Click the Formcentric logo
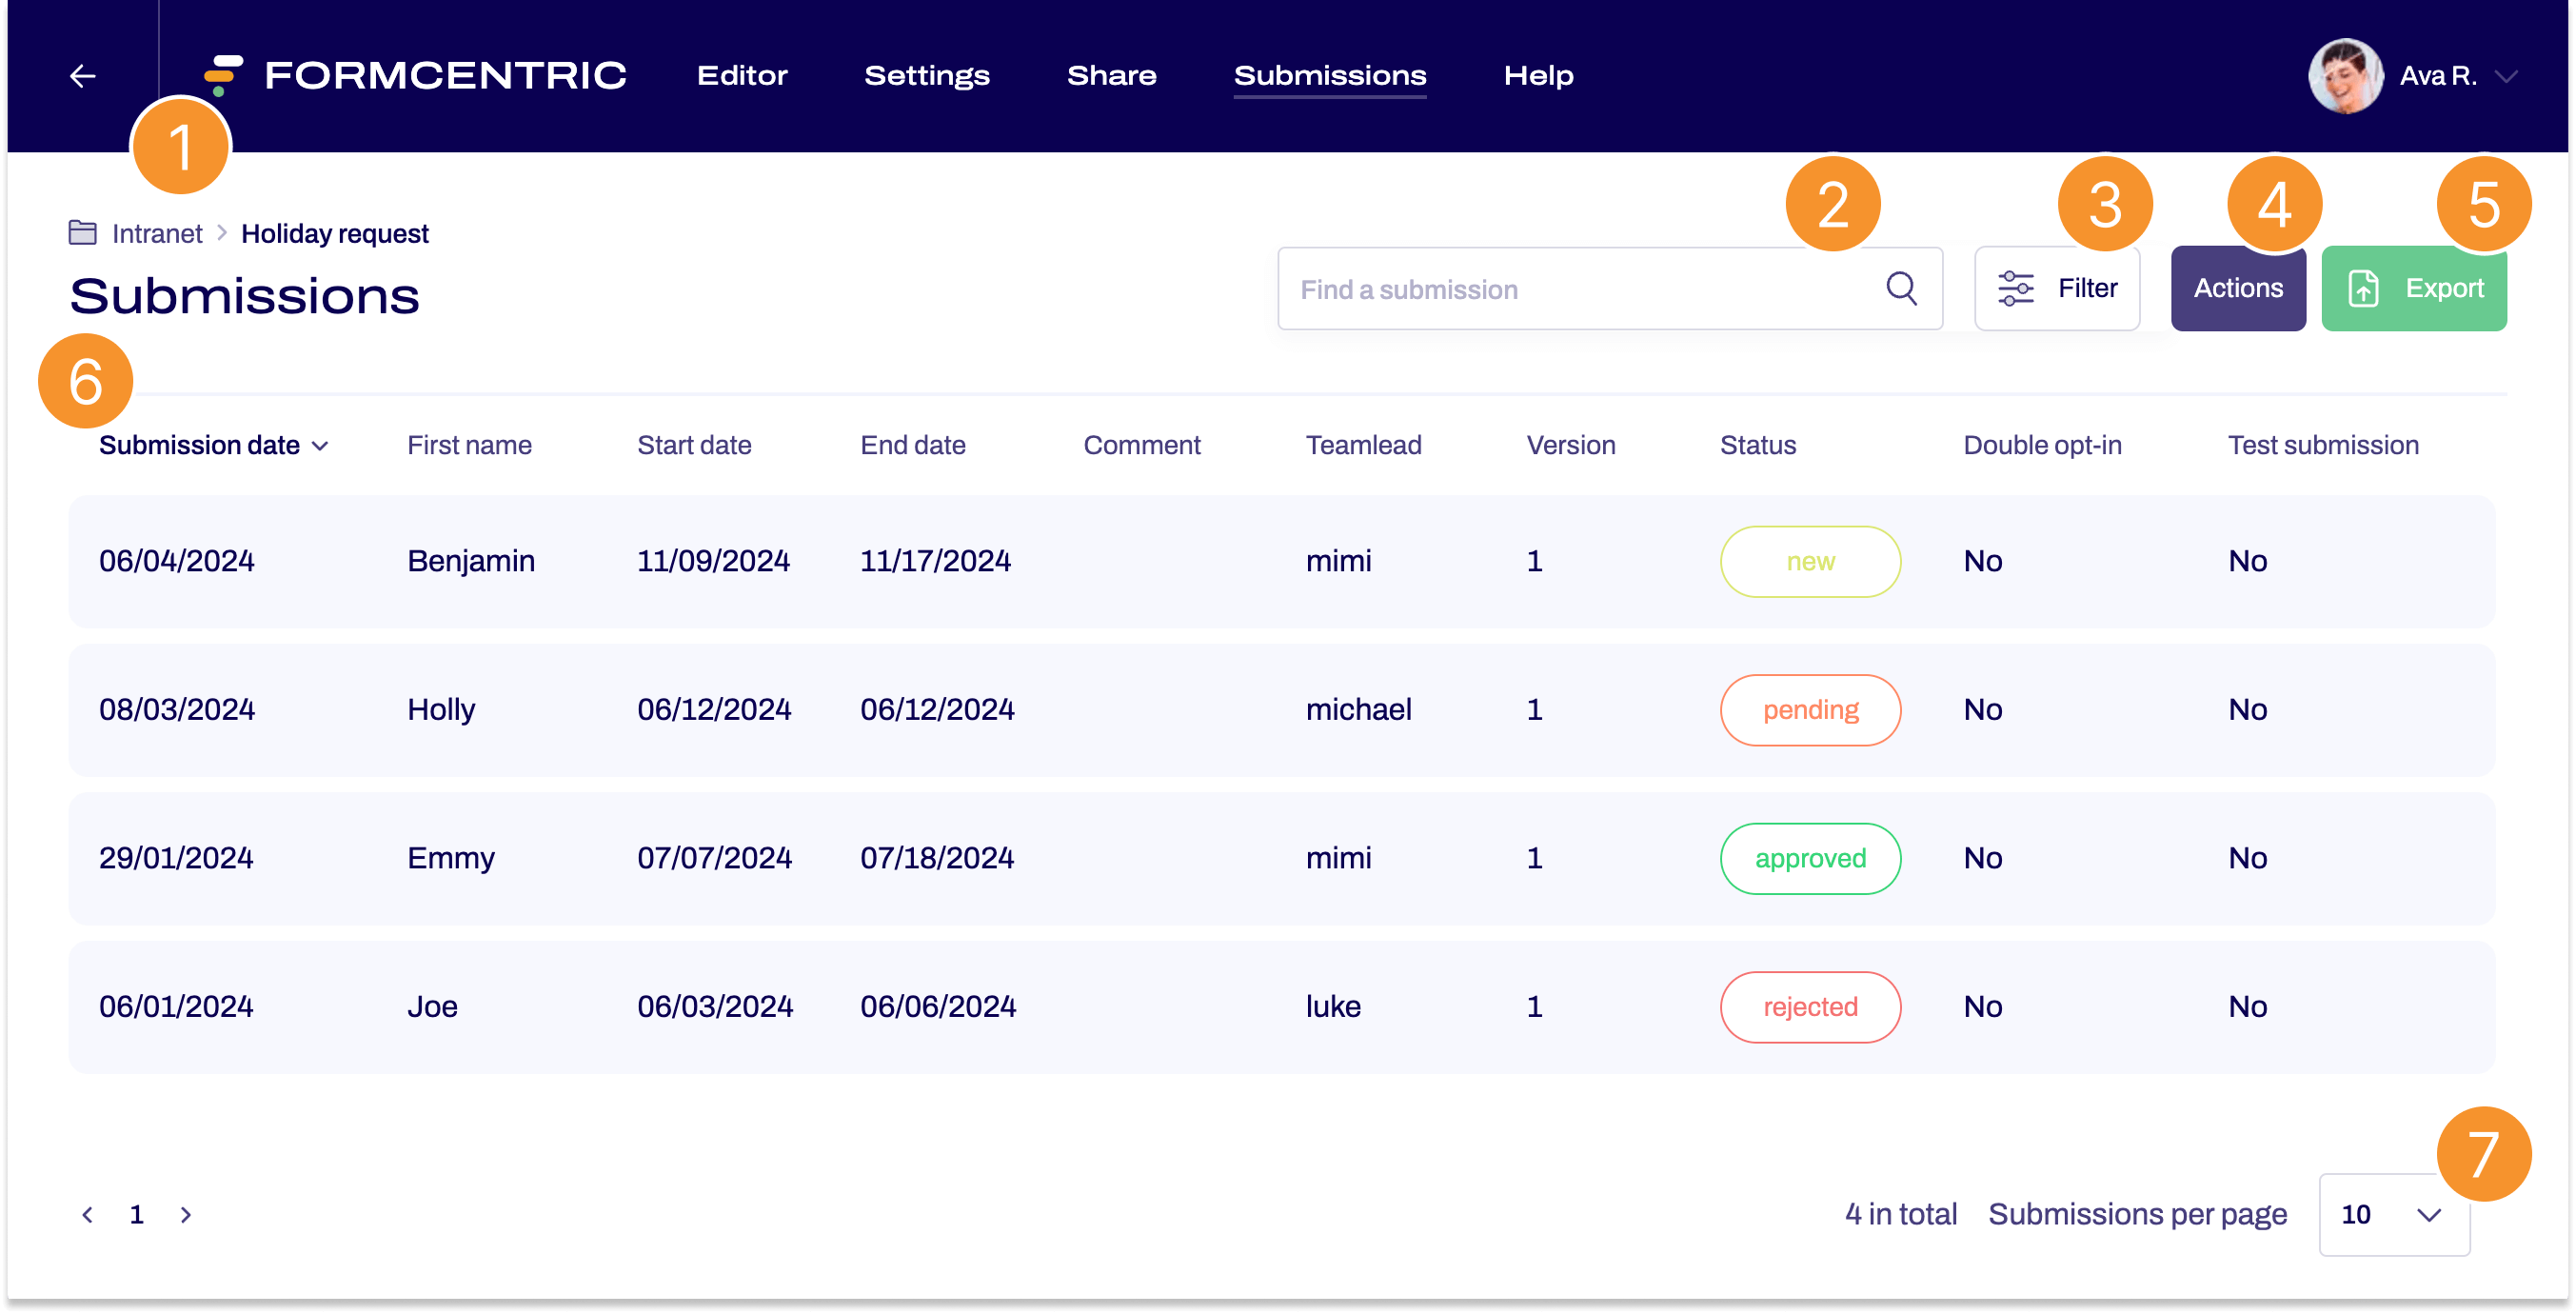The width and height of the screenshot is (2576, 1314). pyautogui.click(x=415, y=74)
